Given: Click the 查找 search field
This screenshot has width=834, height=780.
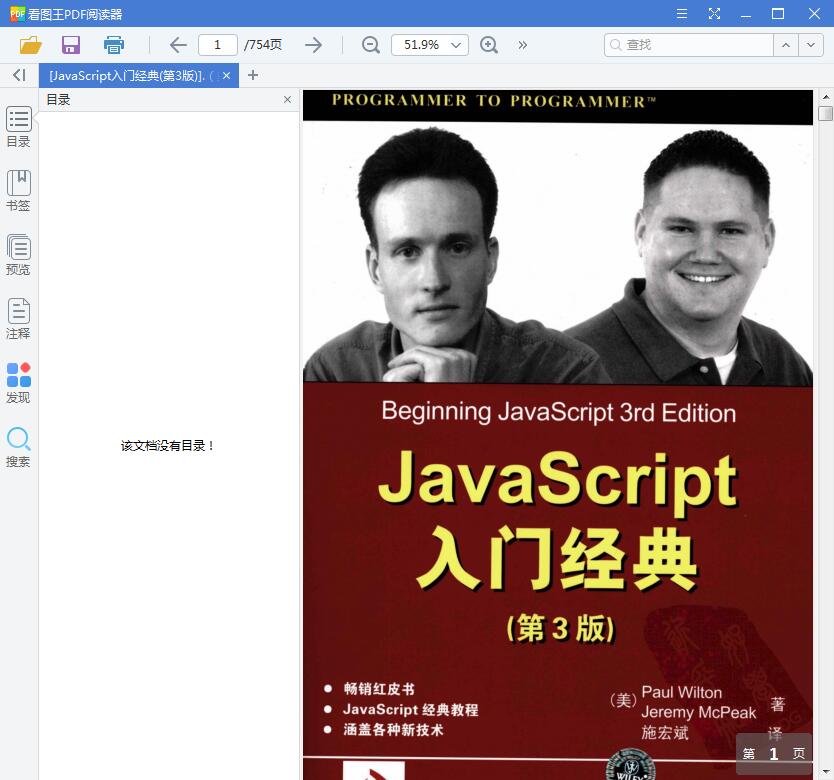Looking at the screenshot, I should tap(688, 45).
